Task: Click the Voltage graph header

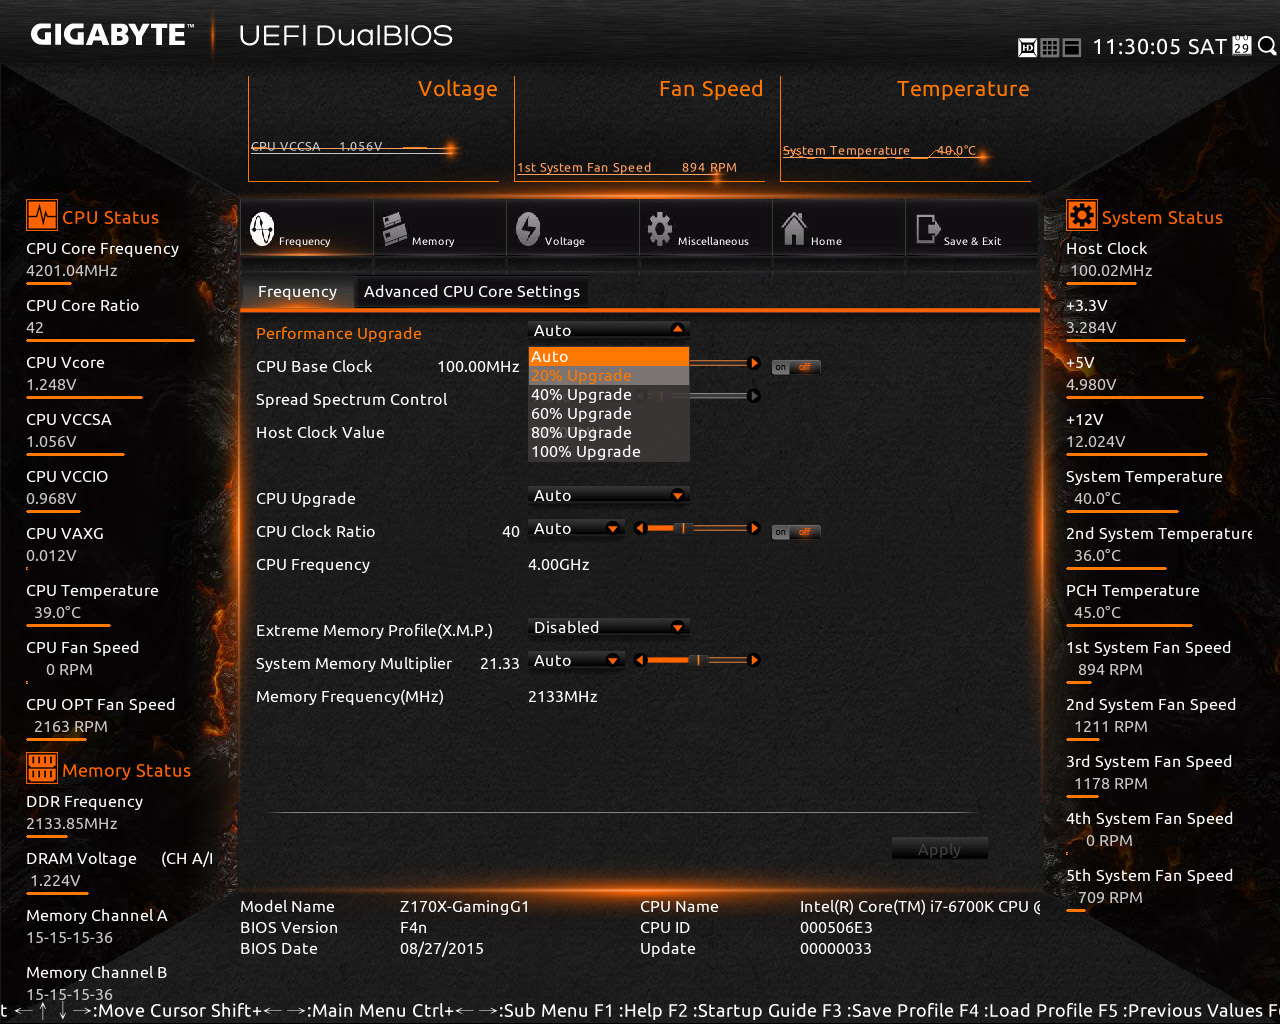Action: (x=457, y=88)
